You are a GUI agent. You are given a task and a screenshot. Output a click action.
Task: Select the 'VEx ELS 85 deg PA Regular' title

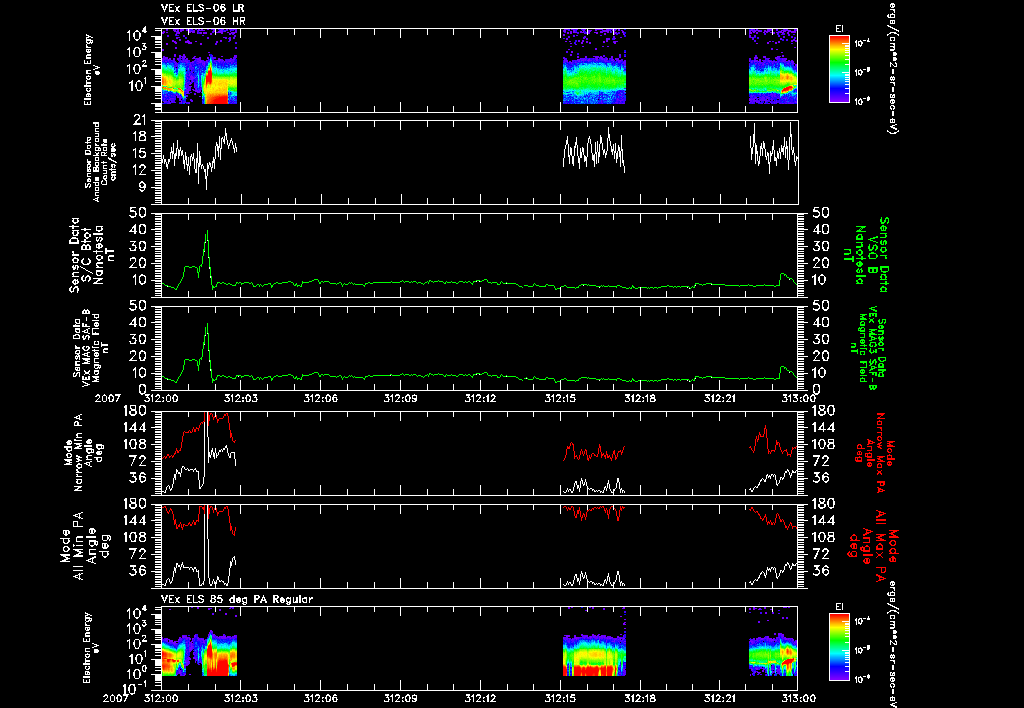[x=237, y=599]
